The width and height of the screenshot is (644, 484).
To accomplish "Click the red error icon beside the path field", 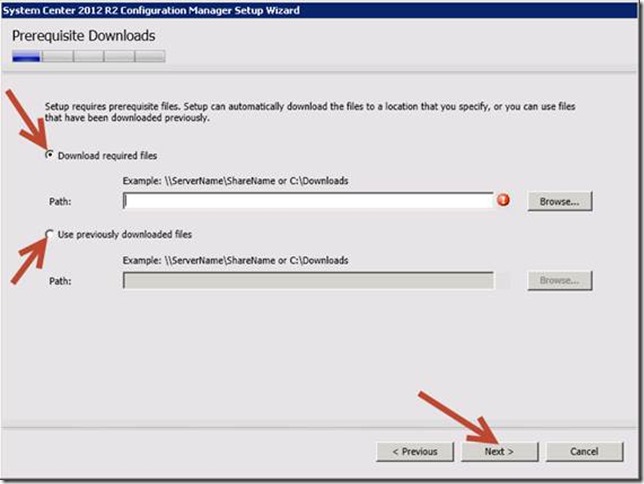I will pos(504,200).
